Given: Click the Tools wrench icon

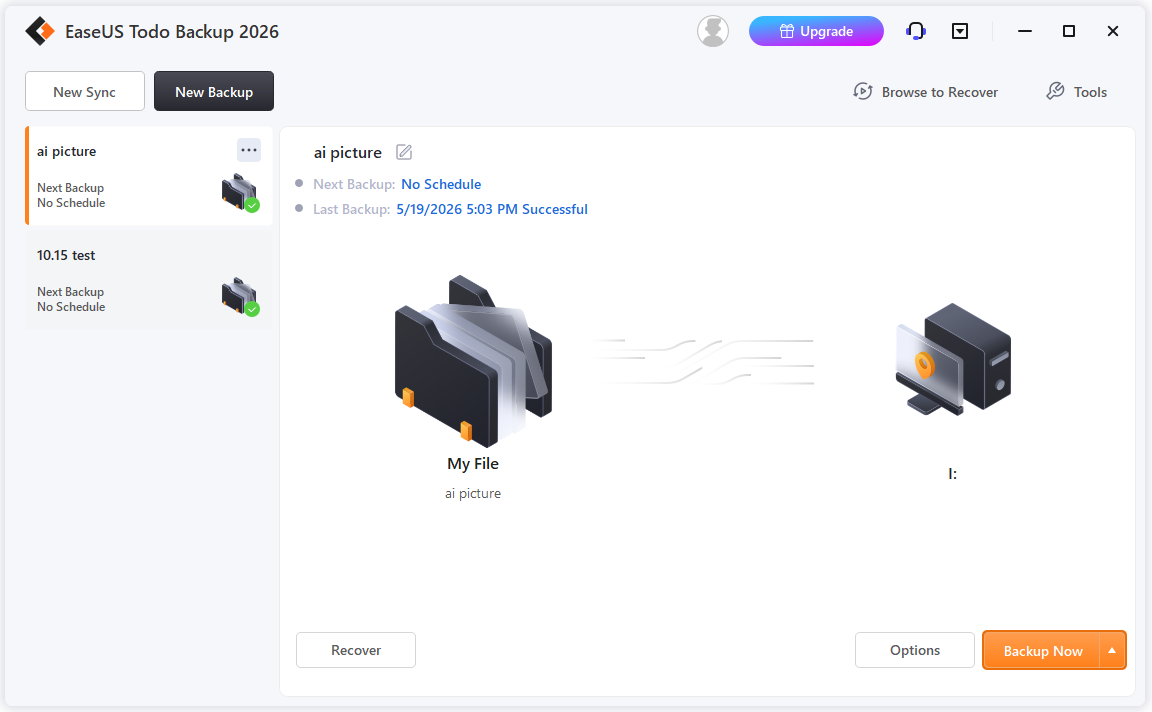Looking at the screenshot, I should coord(1055,91).
